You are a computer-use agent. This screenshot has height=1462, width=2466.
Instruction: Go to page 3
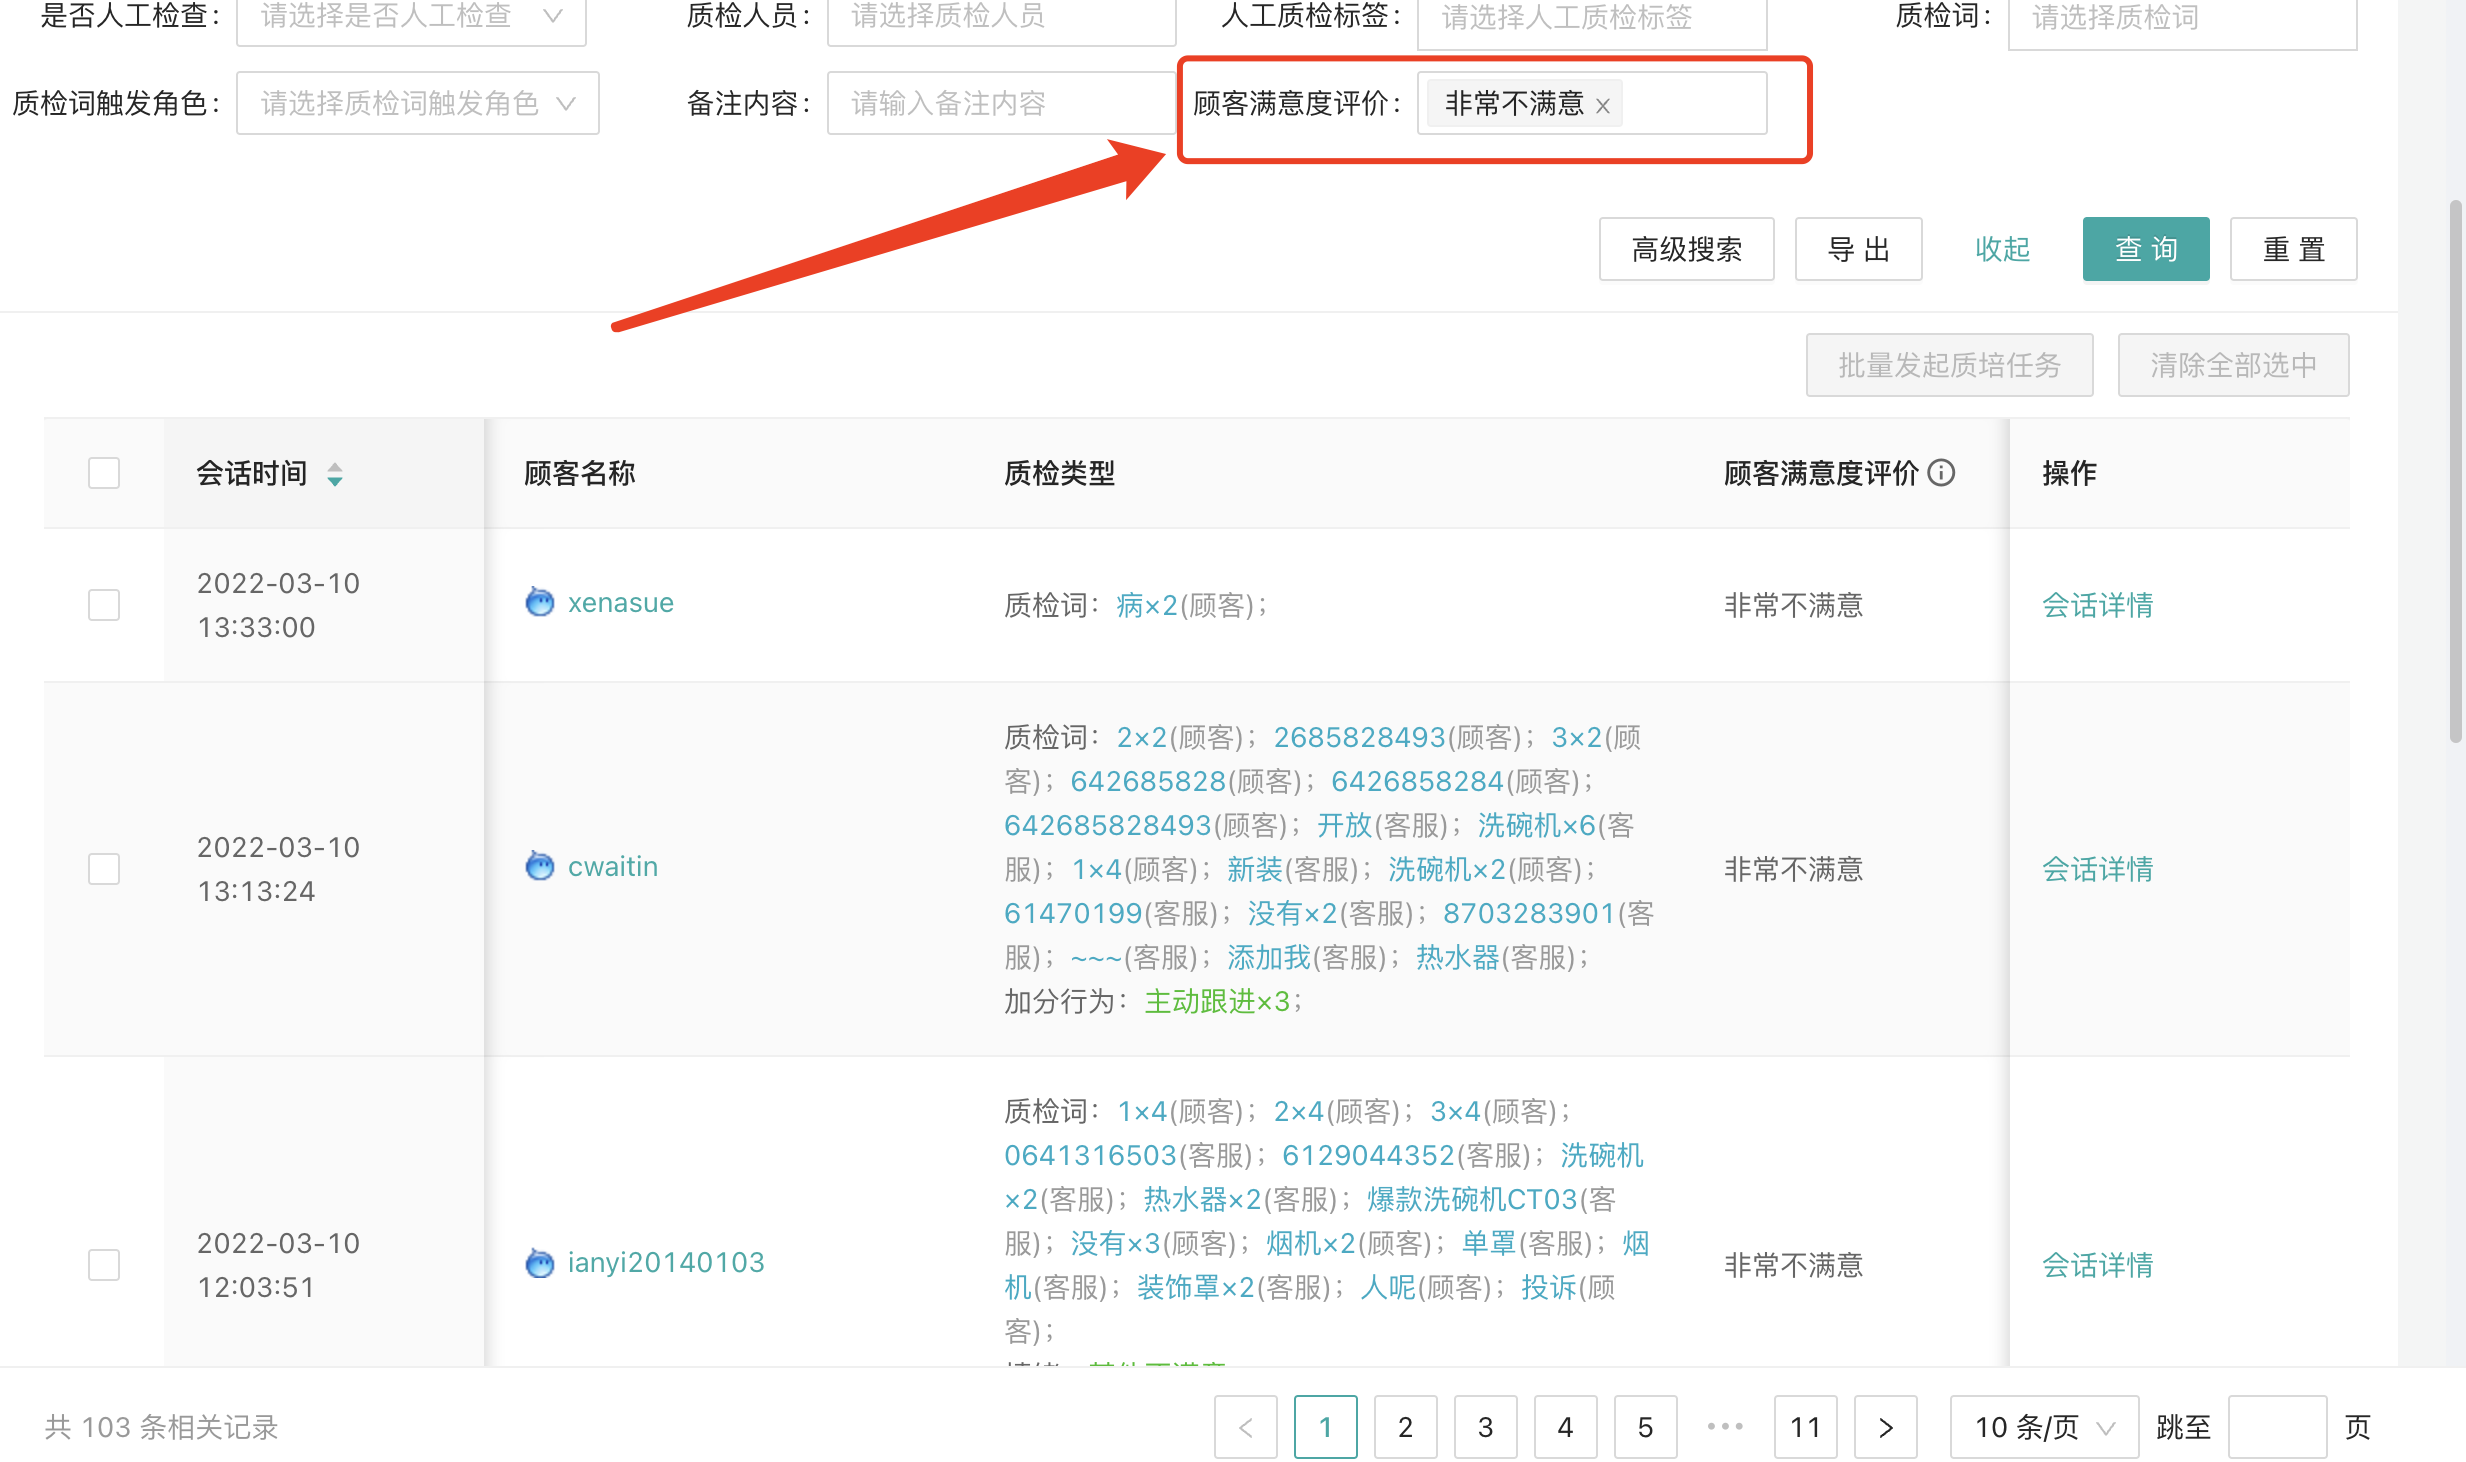pos(1485,1427)
